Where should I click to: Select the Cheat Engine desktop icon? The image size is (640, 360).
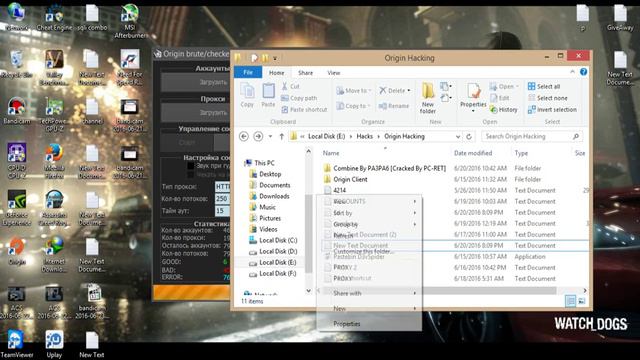pos(54,18)
